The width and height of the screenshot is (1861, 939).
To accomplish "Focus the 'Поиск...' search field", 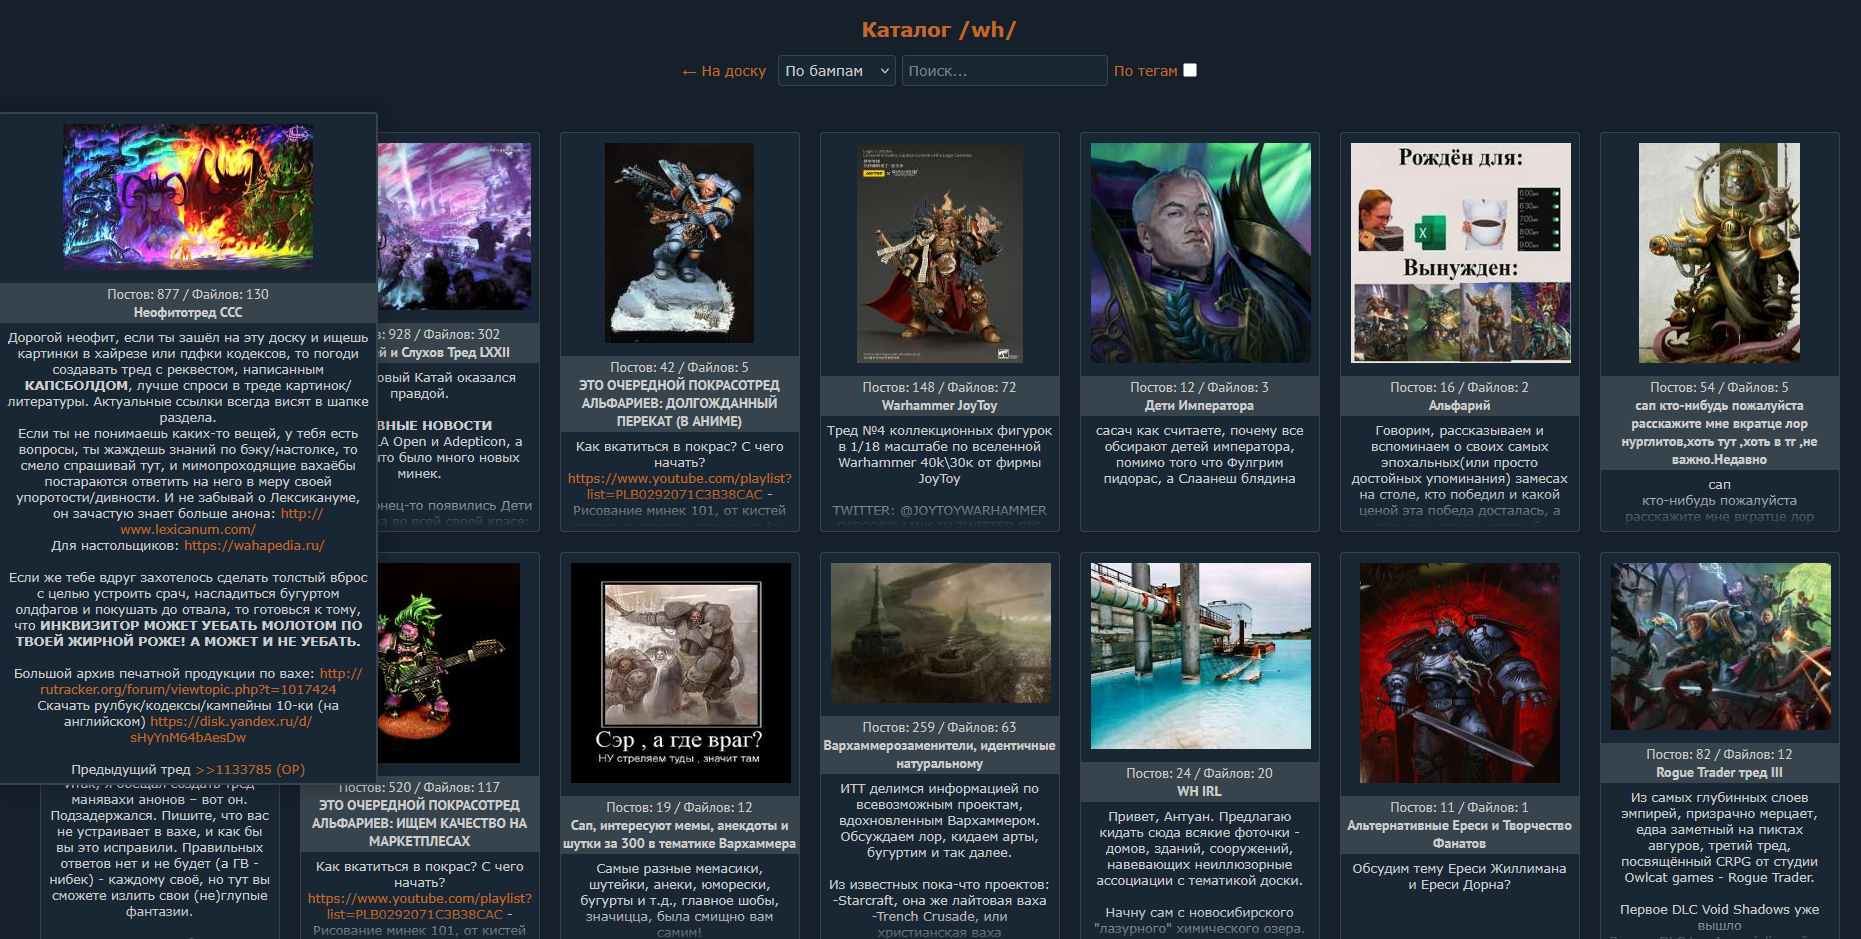I will (1004, 71).
